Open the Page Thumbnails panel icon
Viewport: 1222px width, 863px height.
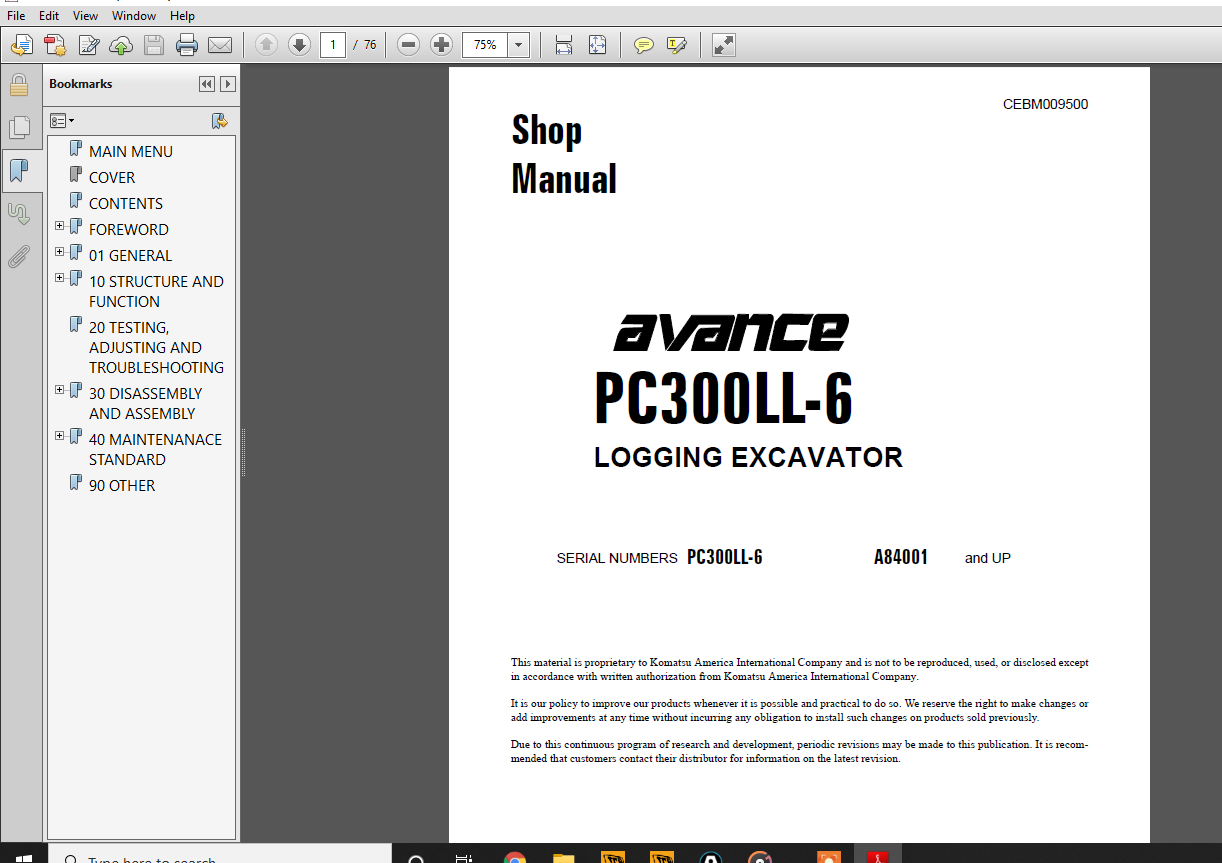coord(18,127)
